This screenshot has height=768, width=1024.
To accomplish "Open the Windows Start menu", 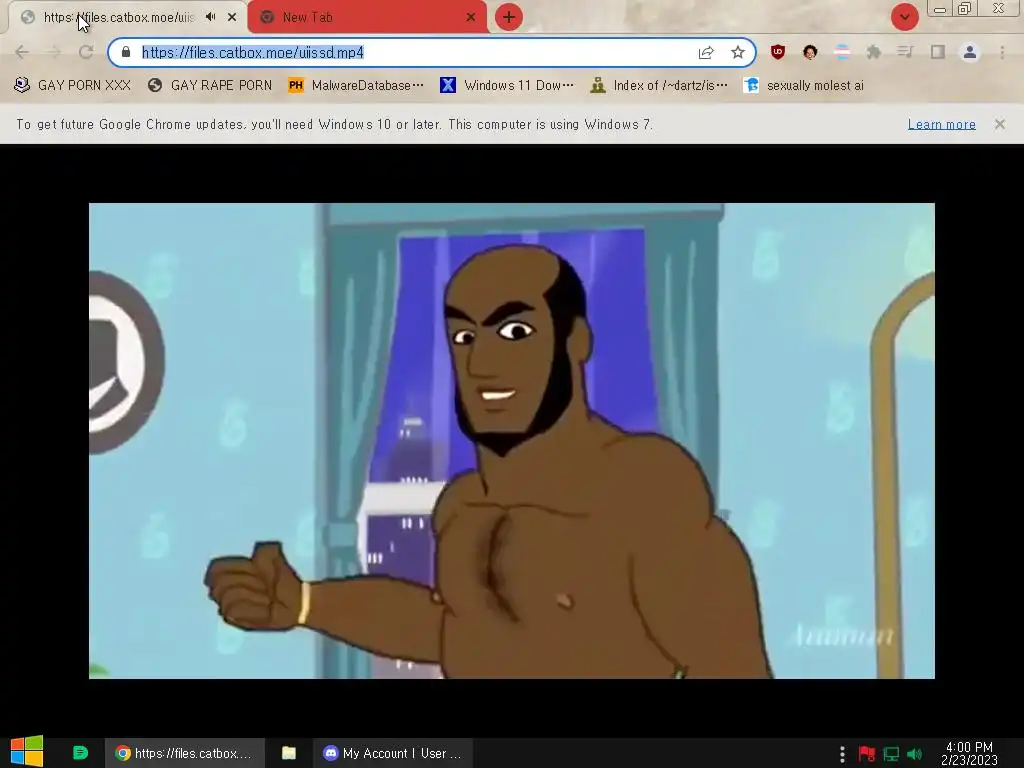I will coord(27,752).
